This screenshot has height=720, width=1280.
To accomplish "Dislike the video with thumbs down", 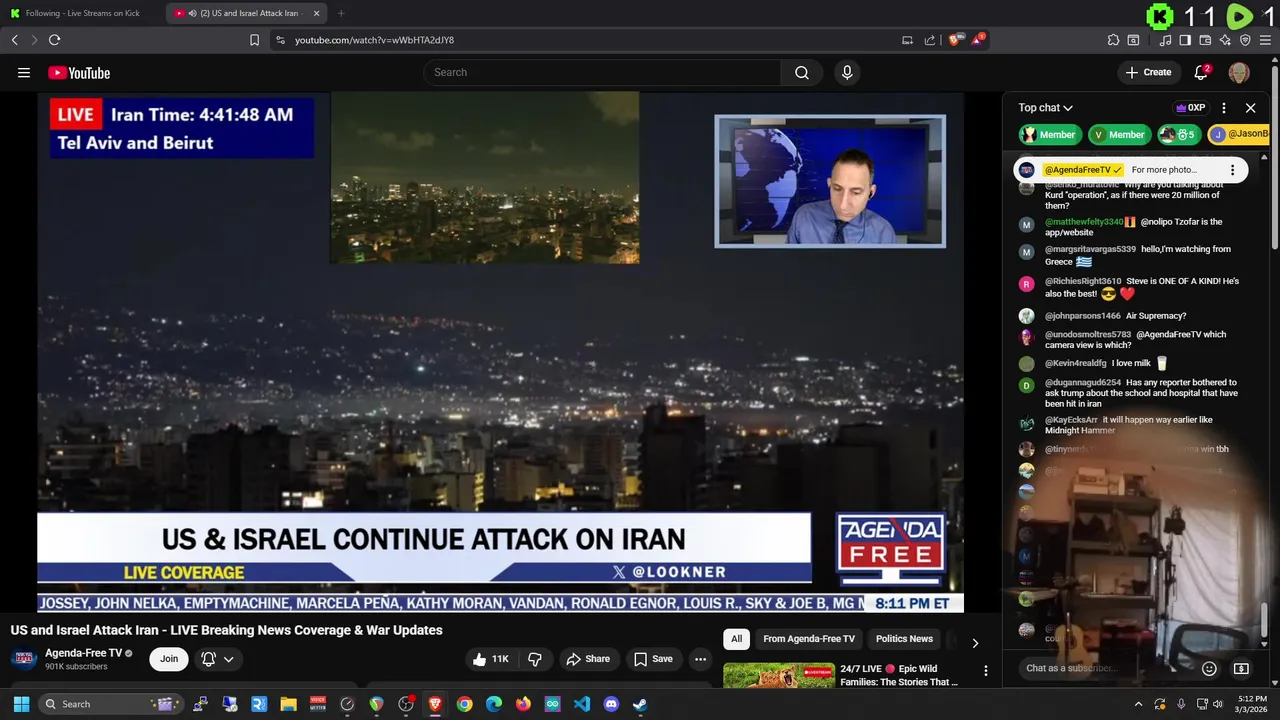I will tap(535, 659).
